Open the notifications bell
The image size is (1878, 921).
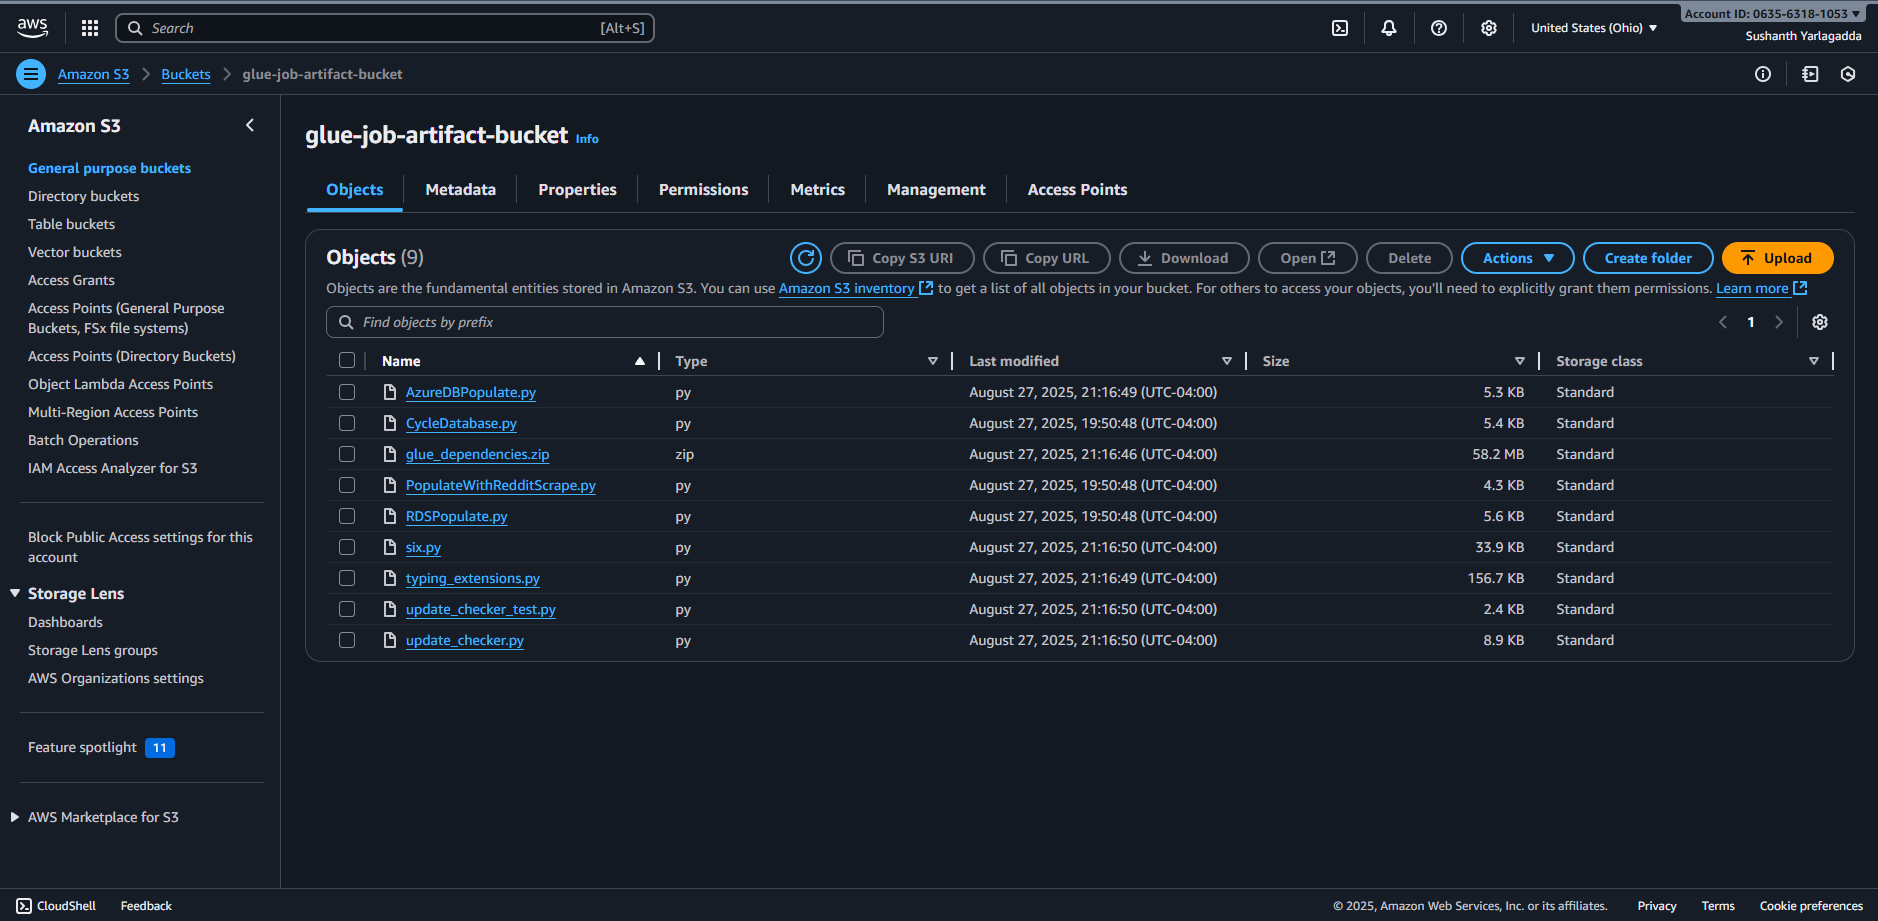(1389, 28)
